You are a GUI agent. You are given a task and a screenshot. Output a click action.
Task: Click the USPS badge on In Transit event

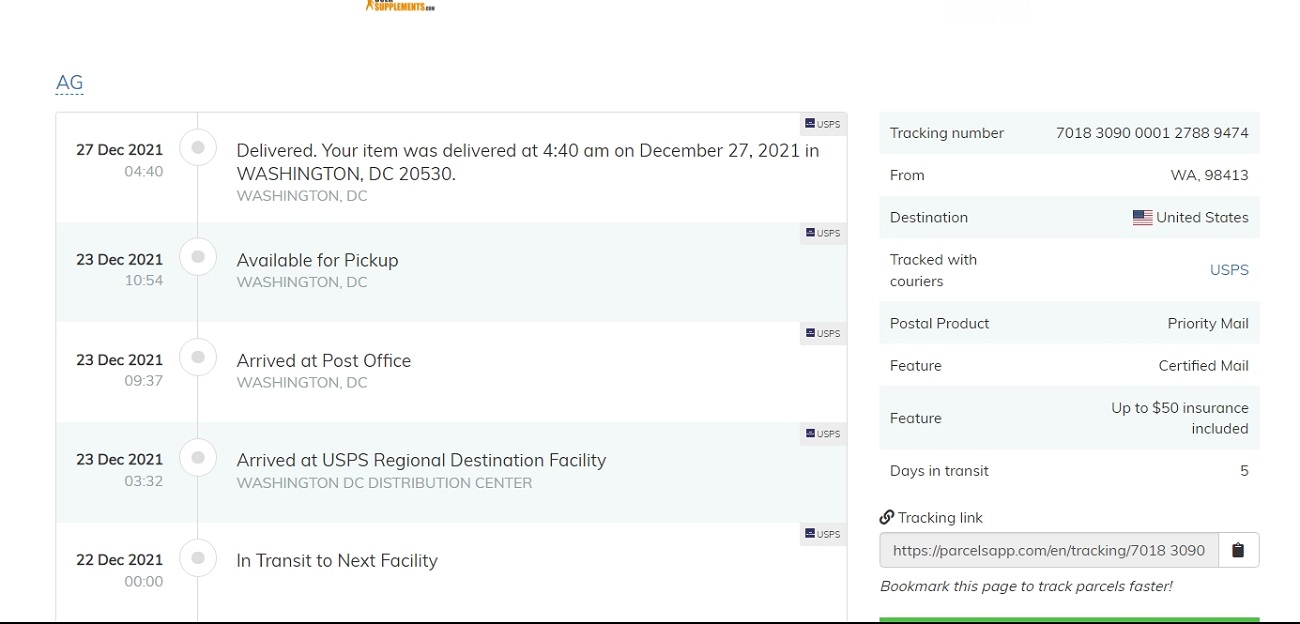pyautogui.click(x=823, y=534)
